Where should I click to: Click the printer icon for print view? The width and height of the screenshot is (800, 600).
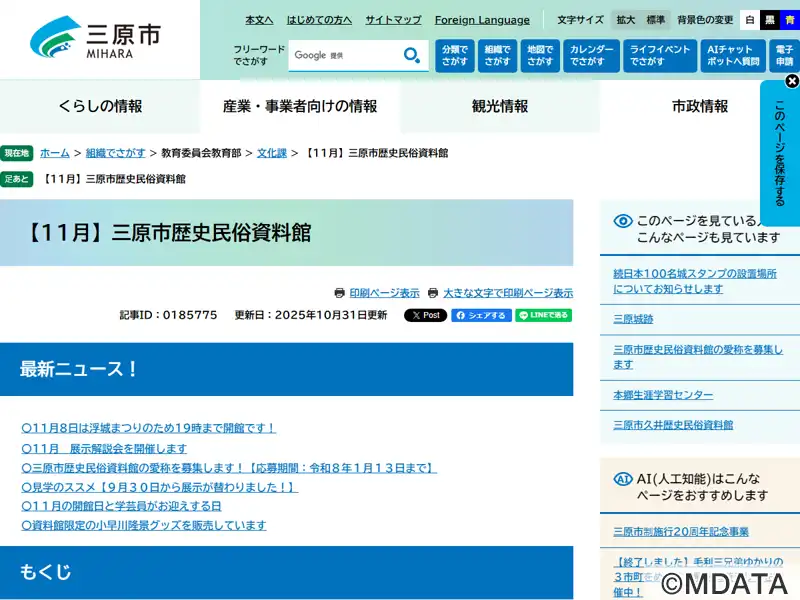pyautogui.click(x=340, y=293)
